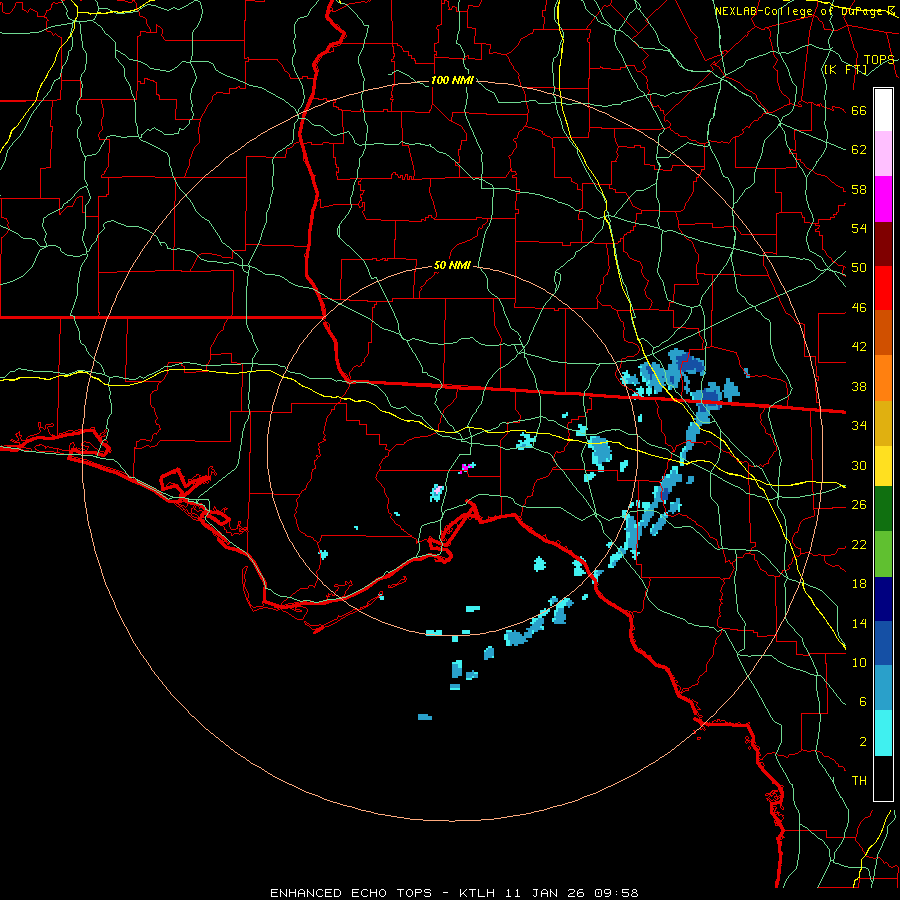Click the legend value '22'
The width and height of the screenshot is (900, 900).
(859, 544)
